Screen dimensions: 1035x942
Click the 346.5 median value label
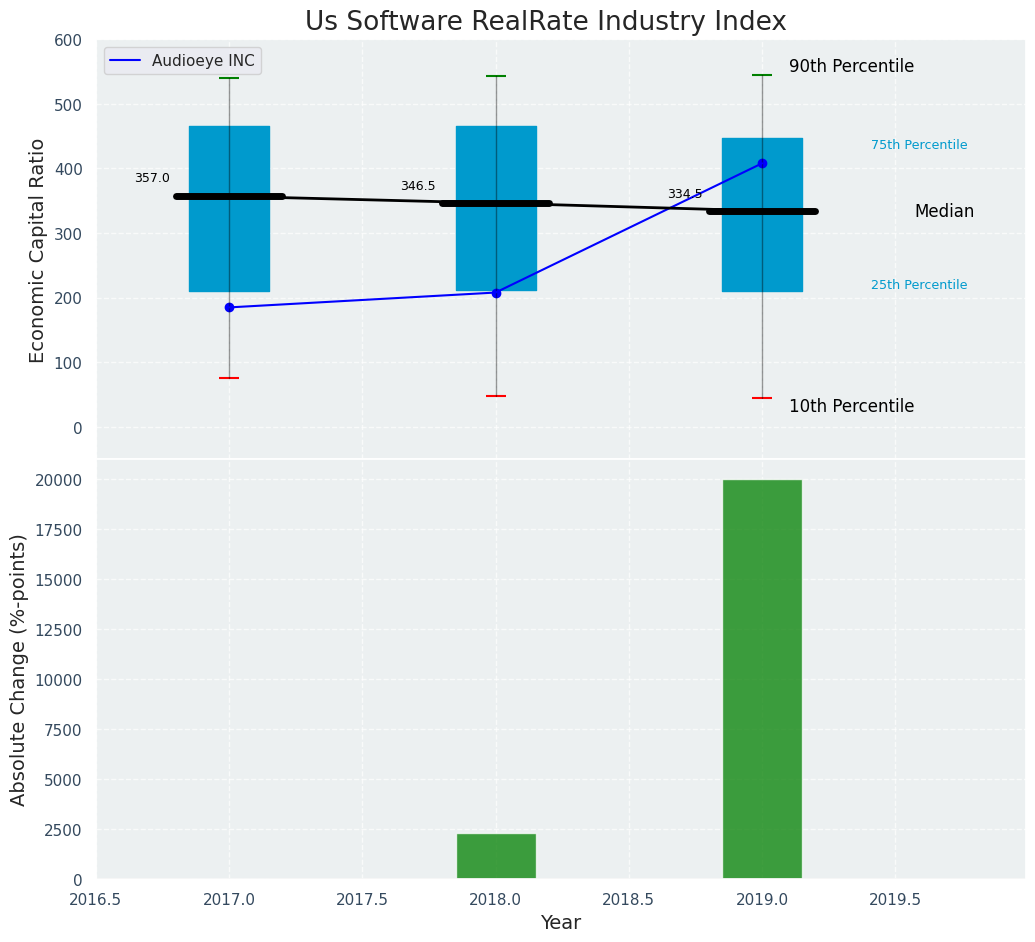pyautogui.click(x=418, y=186)
